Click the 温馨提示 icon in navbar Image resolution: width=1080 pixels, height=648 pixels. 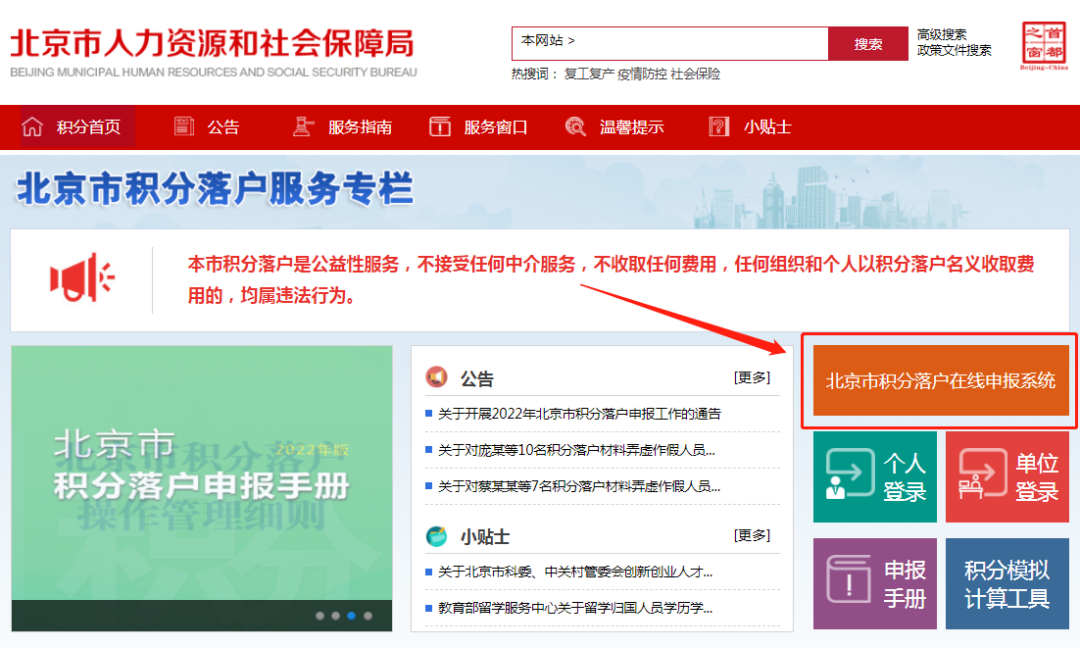(x=575, y=126)
